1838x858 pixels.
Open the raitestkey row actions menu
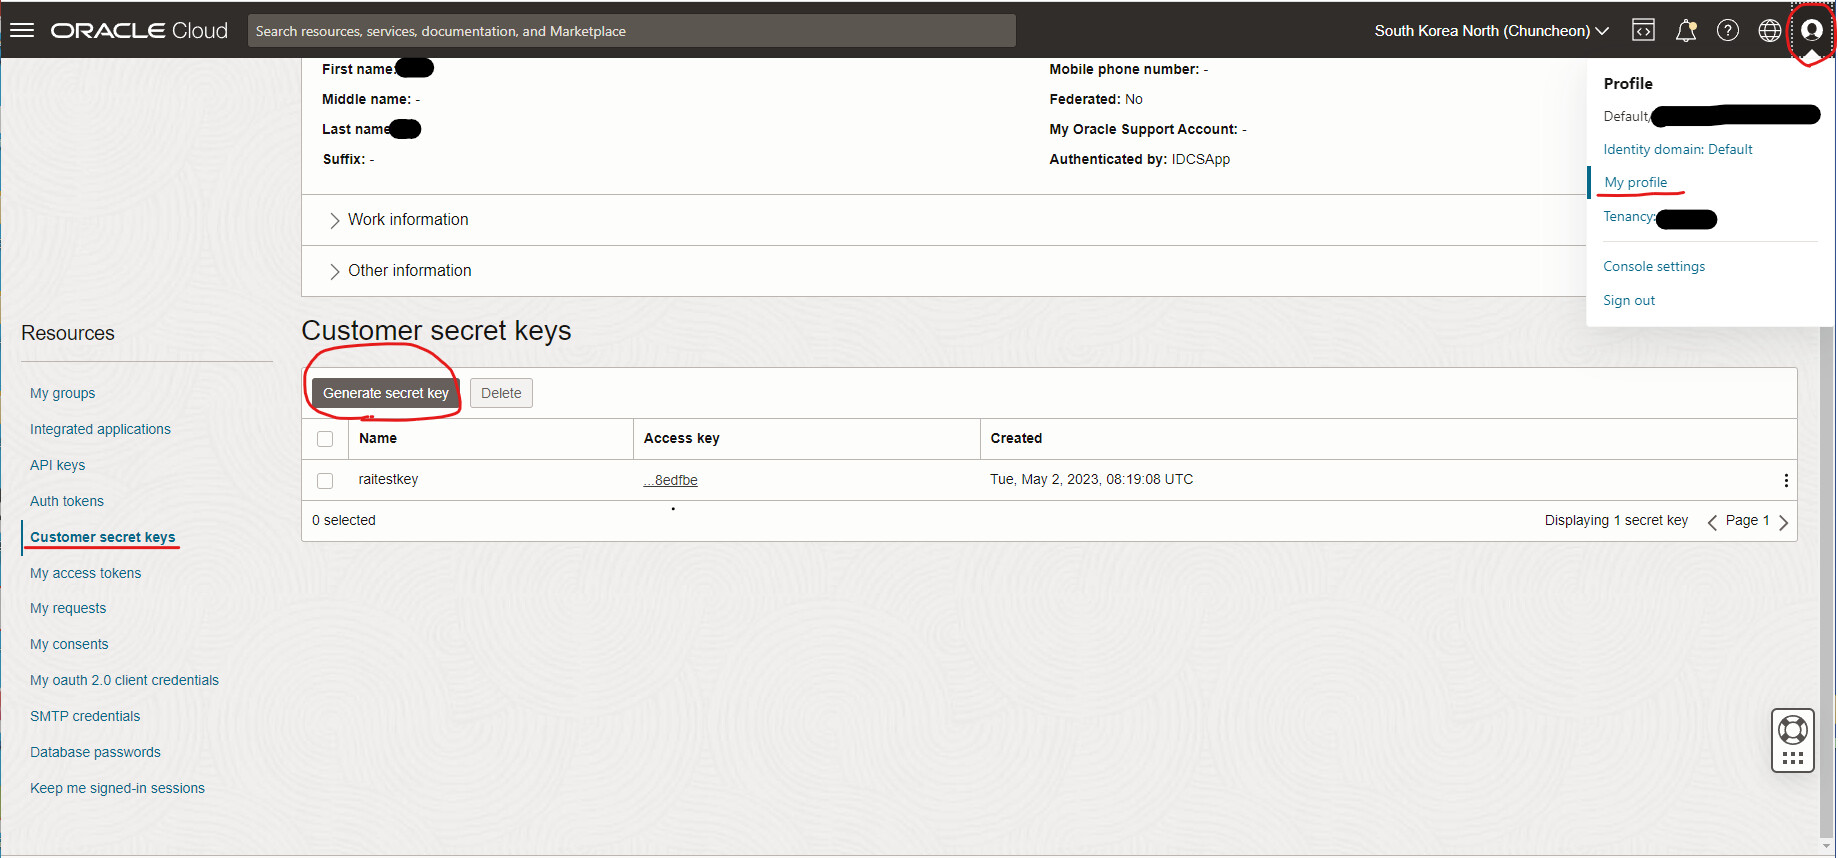1786,481
